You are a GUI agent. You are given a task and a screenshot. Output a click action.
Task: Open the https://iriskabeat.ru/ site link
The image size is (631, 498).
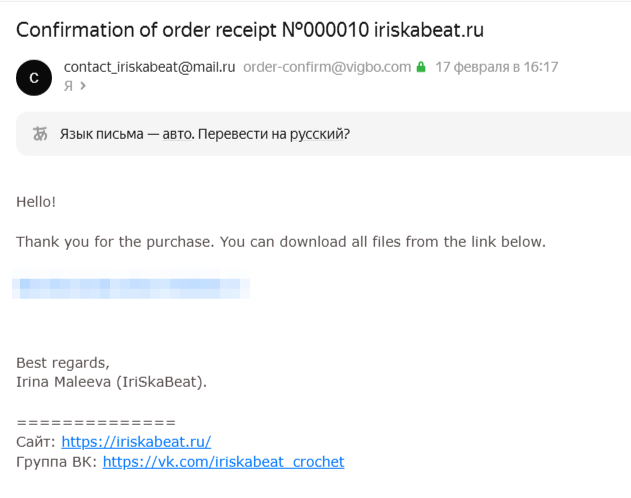click(x=136, y=441)
